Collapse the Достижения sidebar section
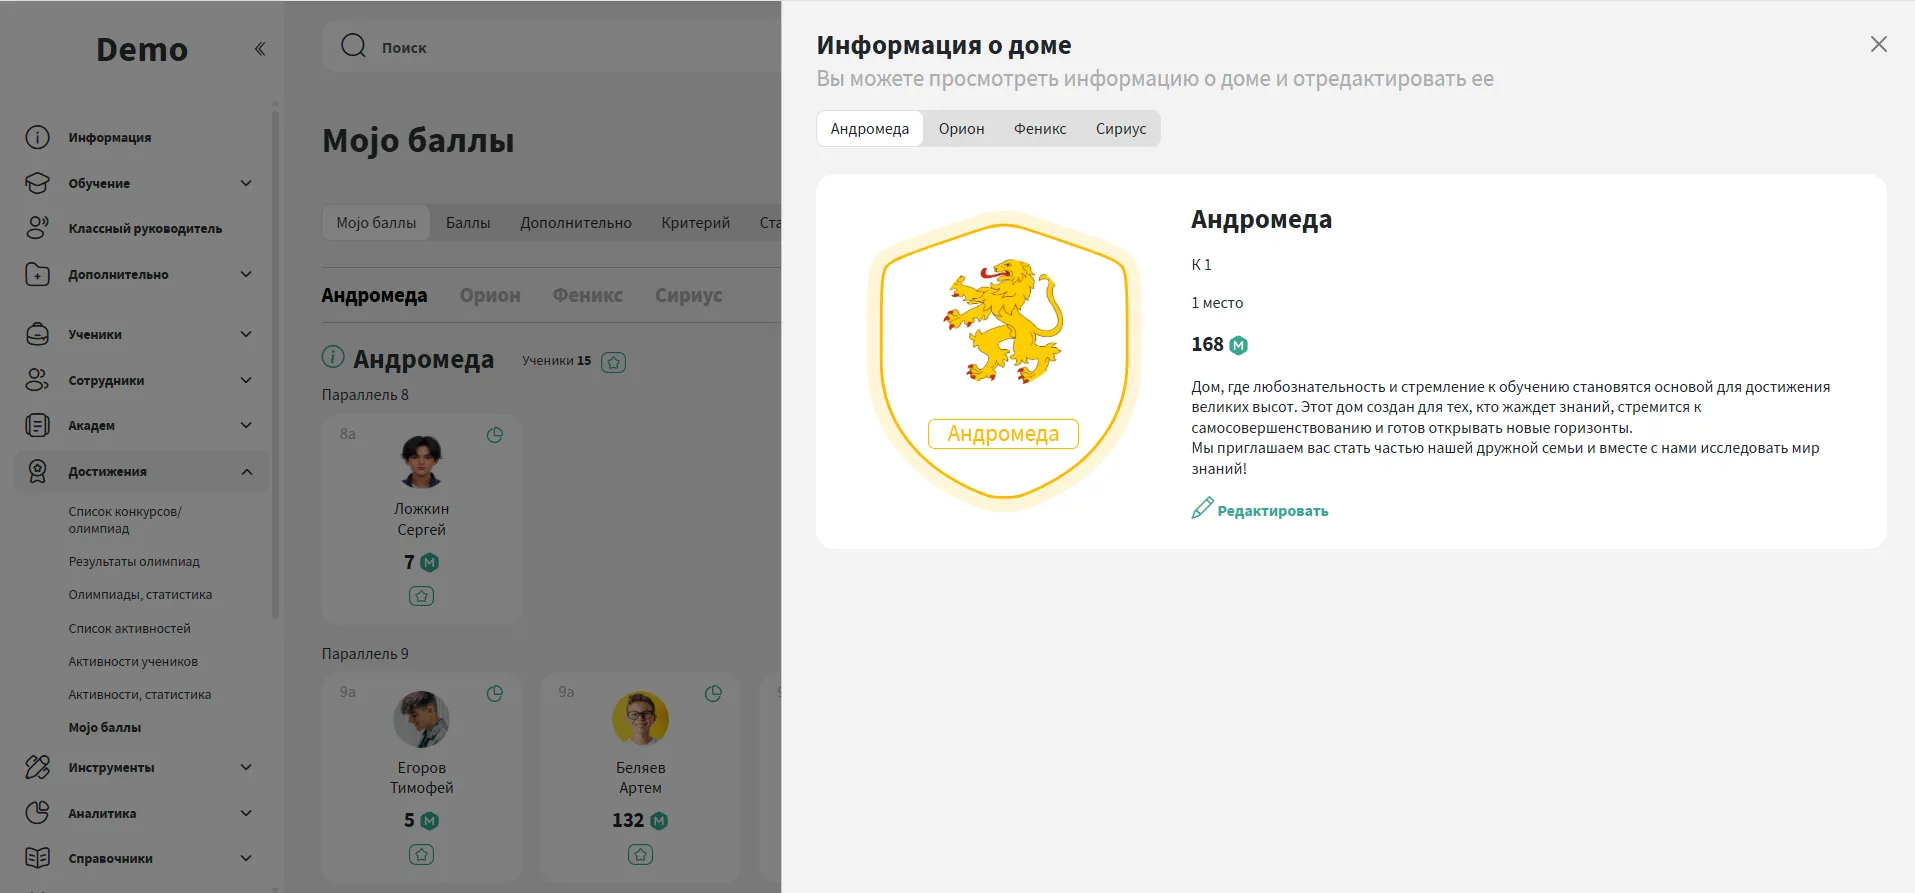The width and height of the screenshot is (1915, 893). point(246,472)
